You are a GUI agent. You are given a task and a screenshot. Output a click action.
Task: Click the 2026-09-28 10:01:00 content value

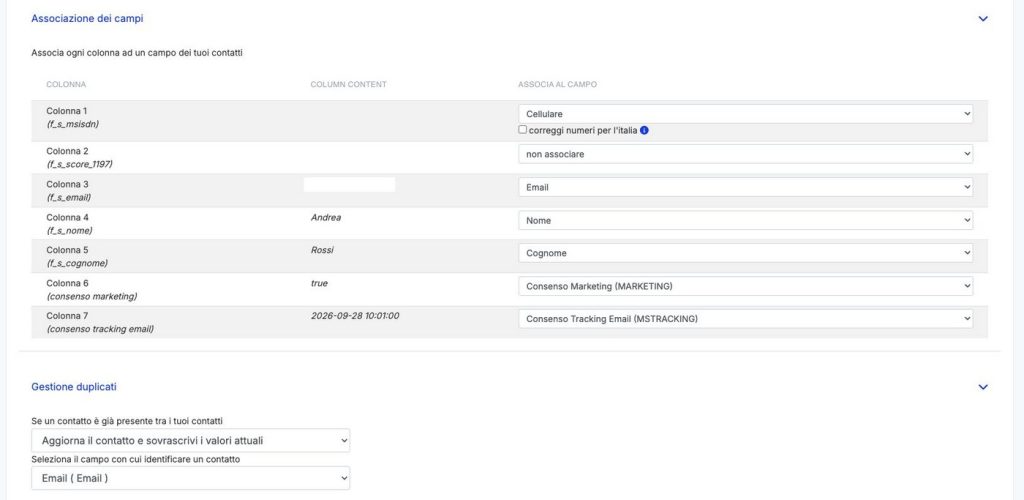point(355,316)
